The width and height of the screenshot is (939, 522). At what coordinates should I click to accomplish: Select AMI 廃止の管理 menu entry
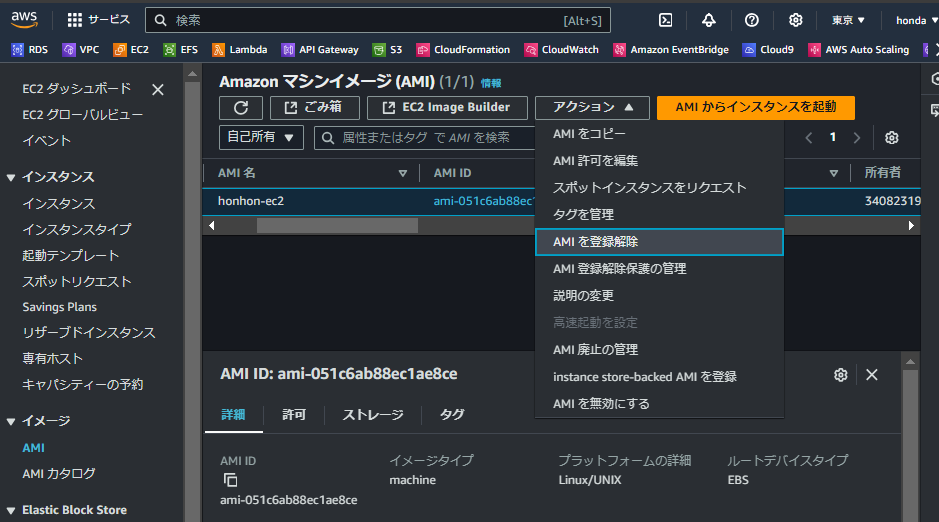pos(659,350)
